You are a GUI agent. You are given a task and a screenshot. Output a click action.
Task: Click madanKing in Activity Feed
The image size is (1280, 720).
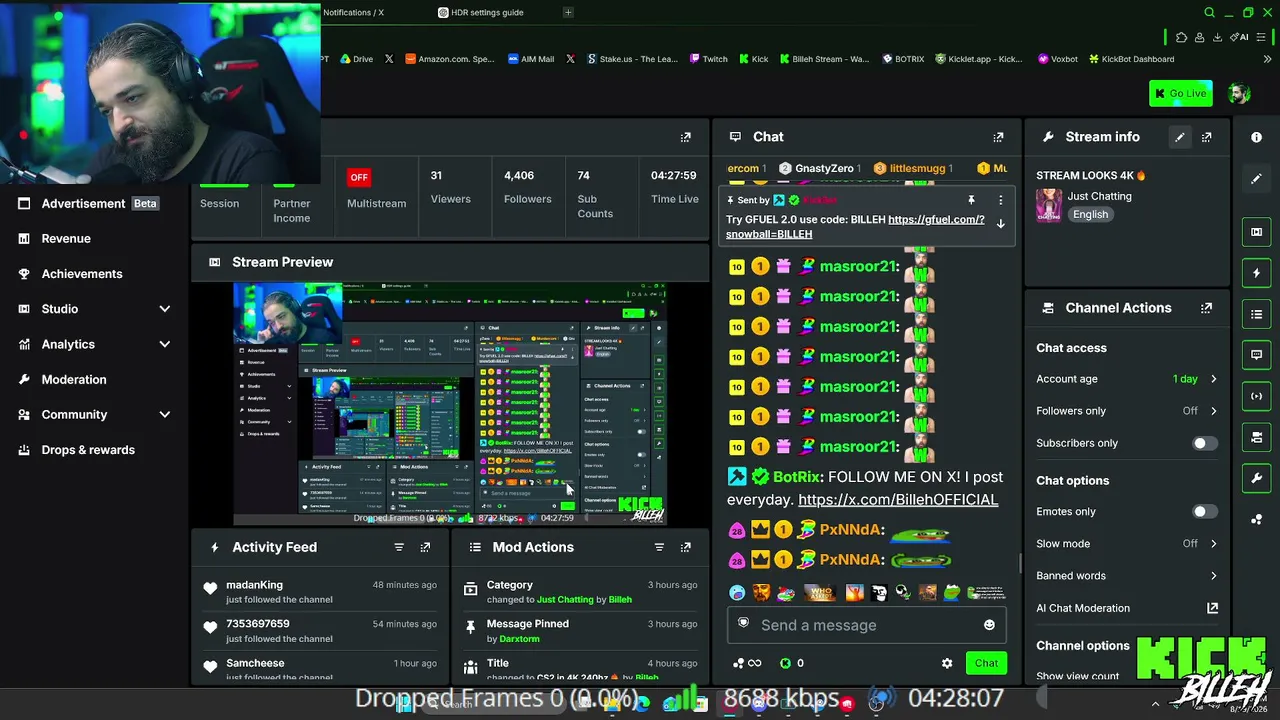[254, 585]
